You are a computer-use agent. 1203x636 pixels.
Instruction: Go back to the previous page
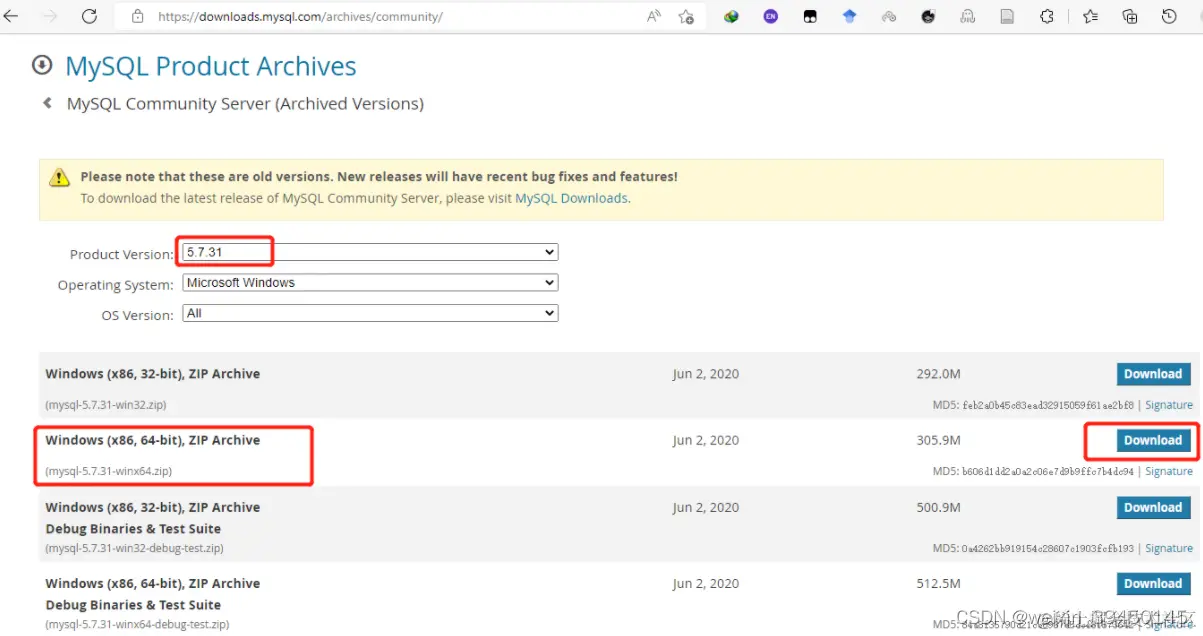[x=13, y=16]
